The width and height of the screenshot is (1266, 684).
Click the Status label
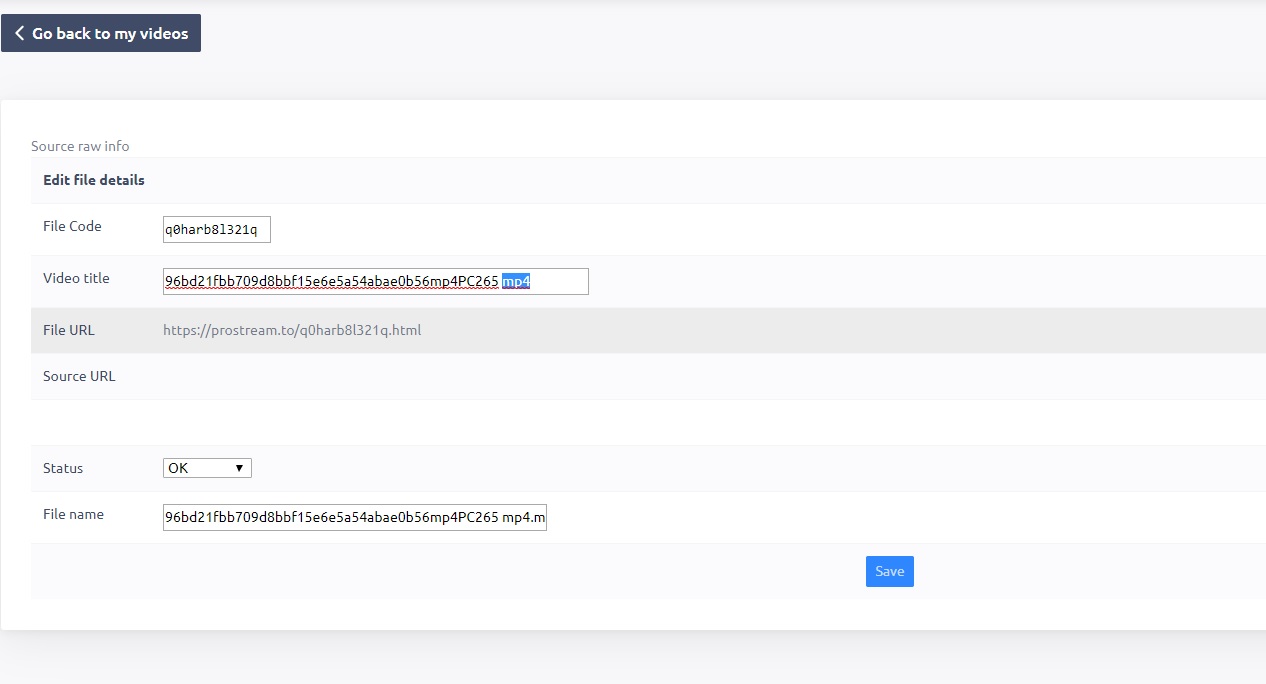coord(63,468)
